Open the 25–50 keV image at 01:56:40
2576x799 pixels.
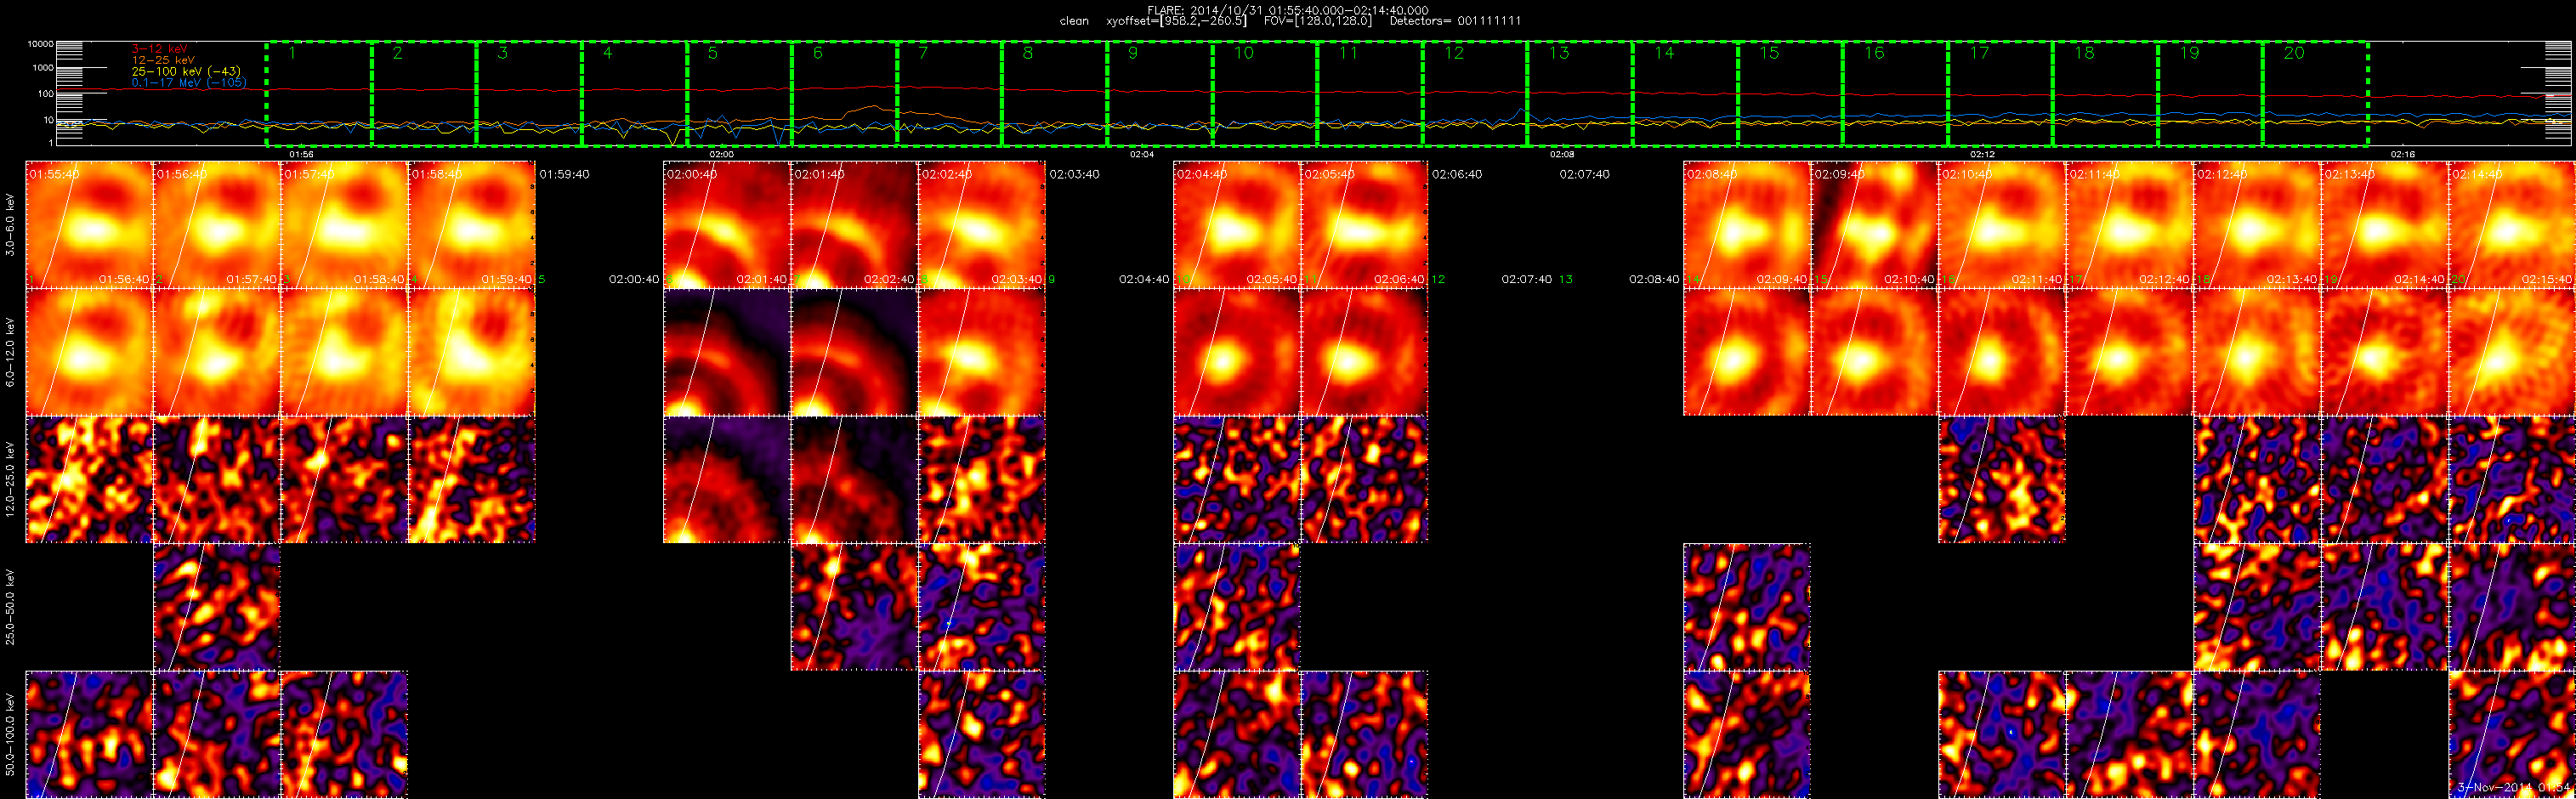(x=217, y=607)
